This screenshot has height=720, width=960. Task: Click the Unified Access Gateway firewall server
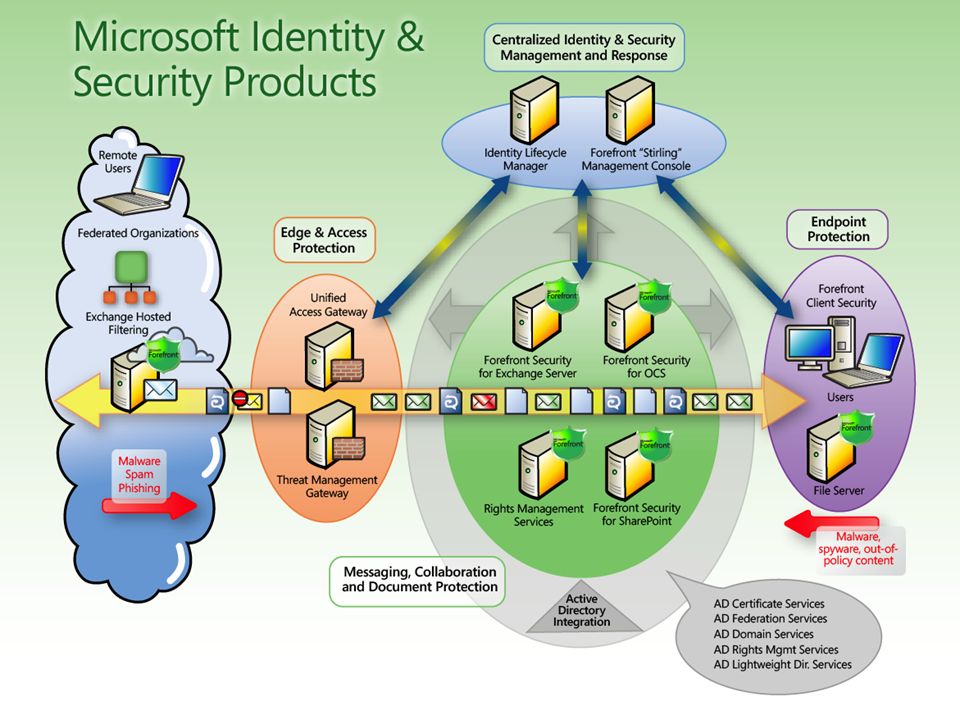click(x=334, y=356)
